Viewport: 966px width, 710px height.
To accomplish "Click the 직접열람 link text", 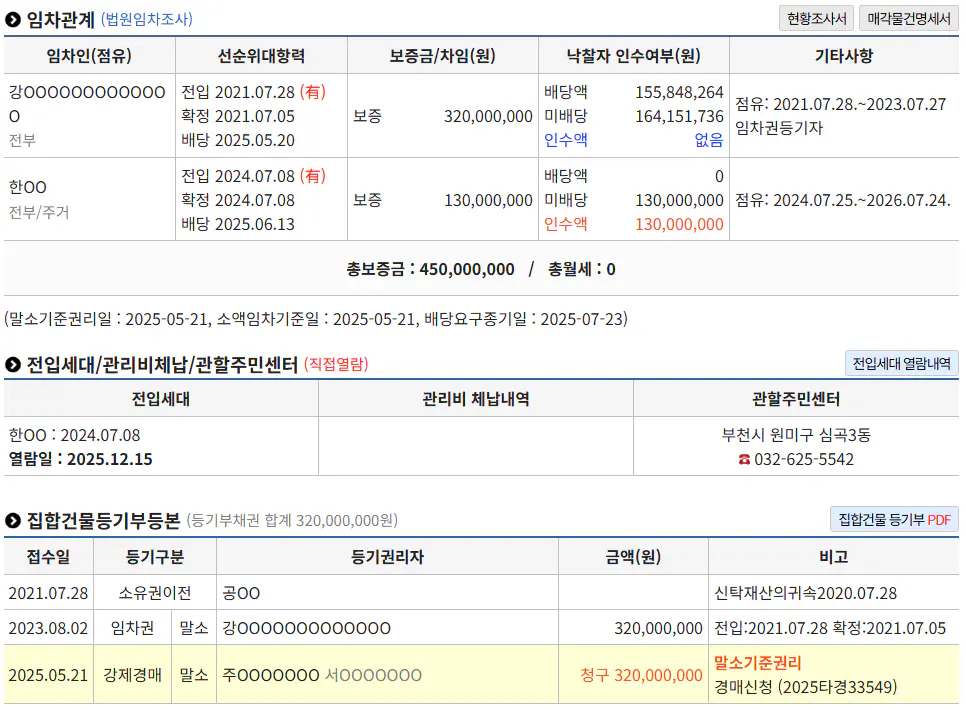I will [336, 364].
